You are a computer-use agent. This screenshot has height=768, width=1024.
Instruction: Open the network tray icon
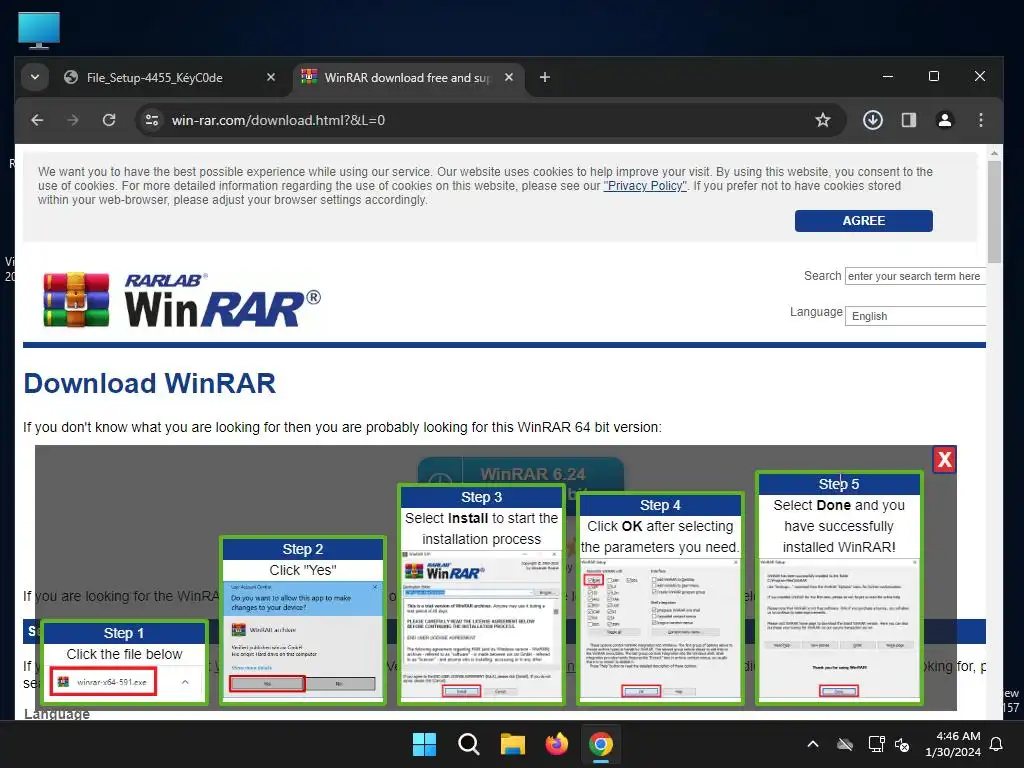point(876,744)
